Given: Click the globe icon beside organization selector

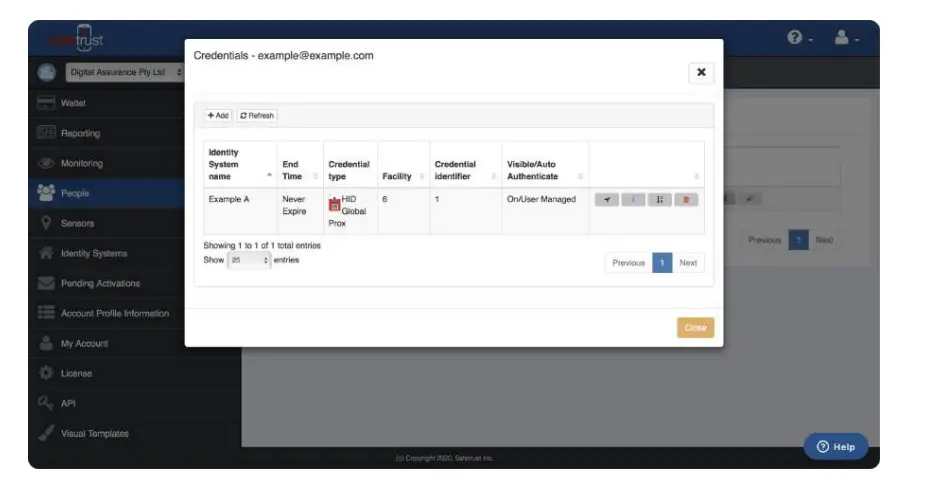Looking at the screenshot, I should [x=46, y=73].
